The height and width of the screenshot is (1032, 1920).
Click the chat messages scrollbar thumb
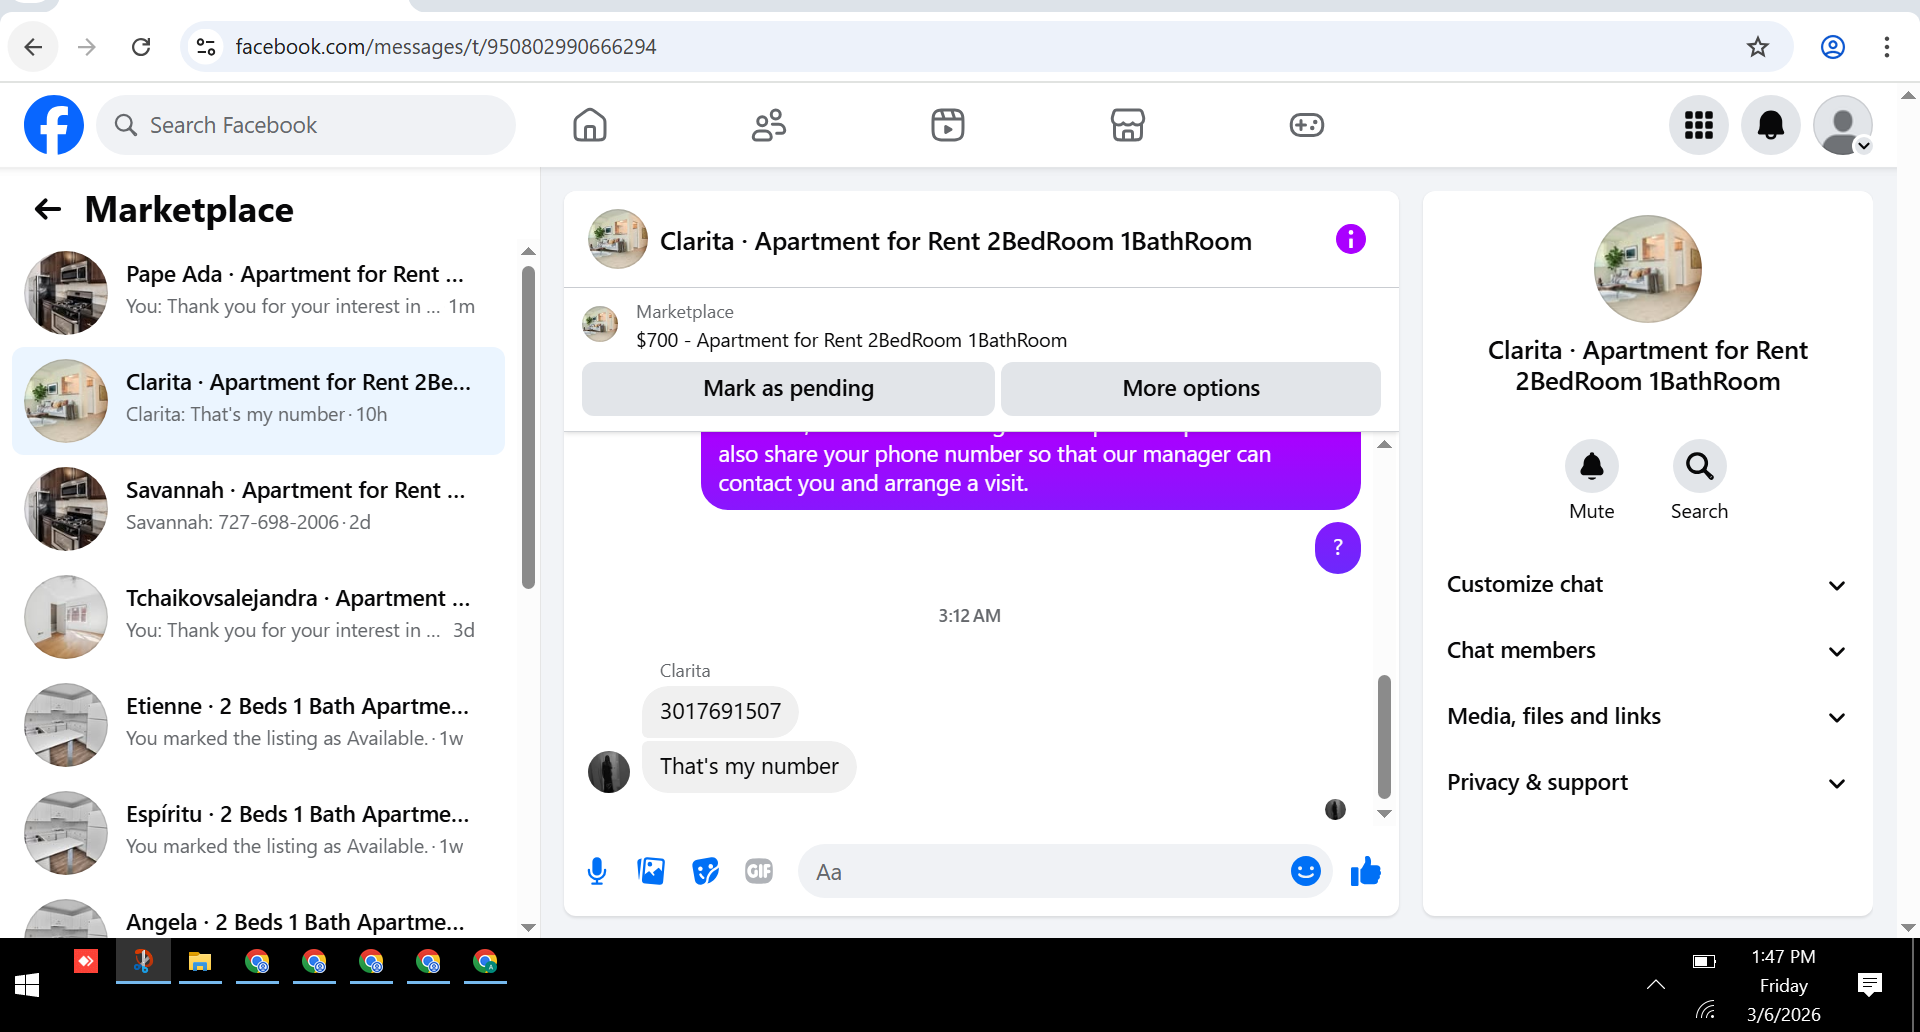(1384, 736)
